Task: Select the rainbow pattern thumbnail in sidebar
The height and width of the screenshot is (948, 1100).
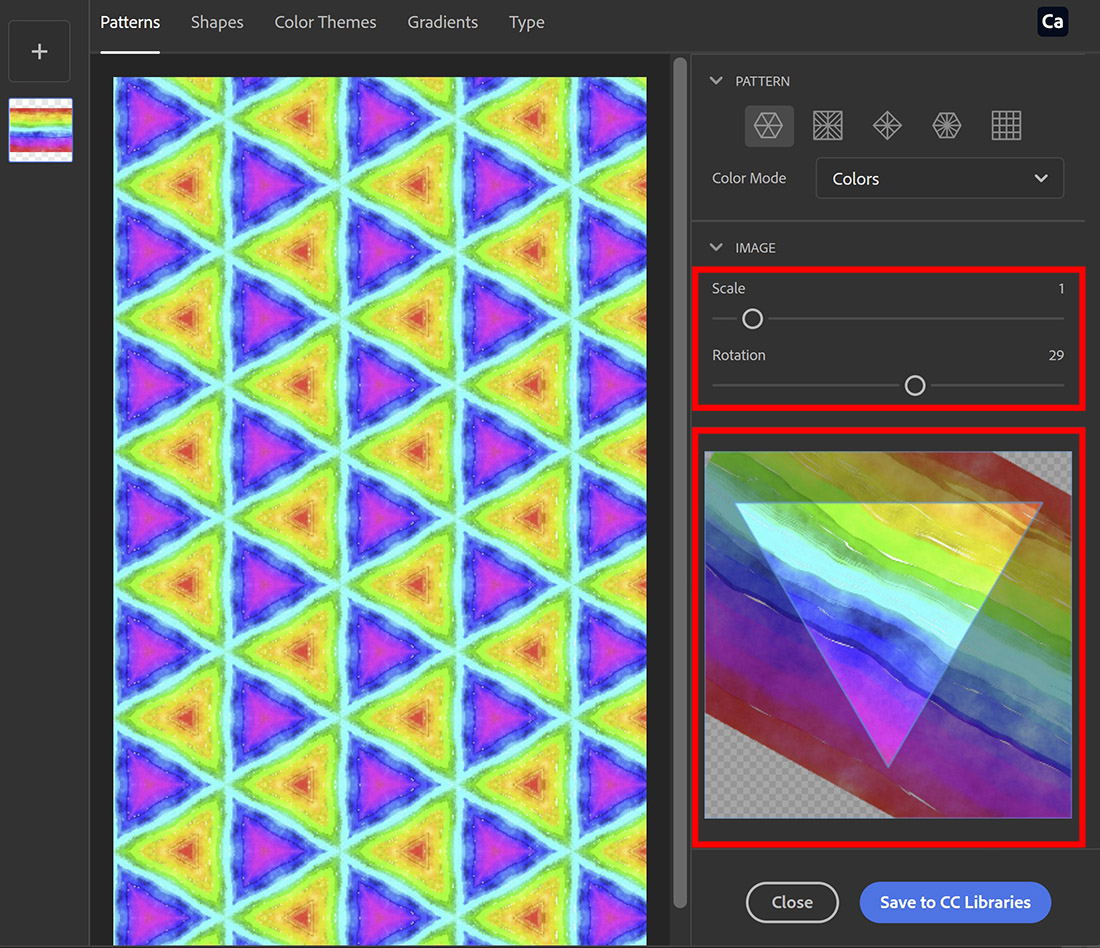Action: coord(40,130)
